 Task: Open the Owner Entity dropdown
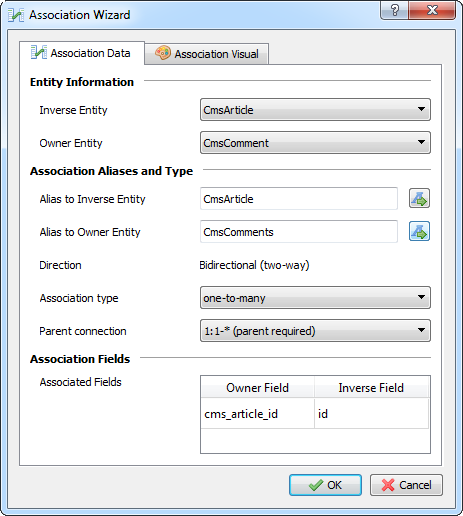[x=315, y=143]
